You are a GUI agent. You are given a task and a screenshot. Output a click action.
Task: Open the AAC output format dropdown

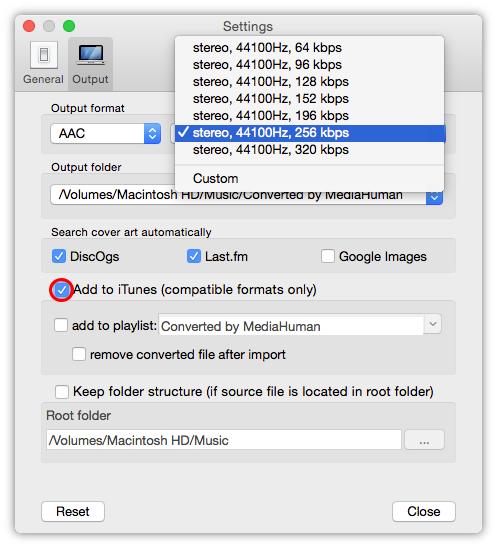[106, 133]
